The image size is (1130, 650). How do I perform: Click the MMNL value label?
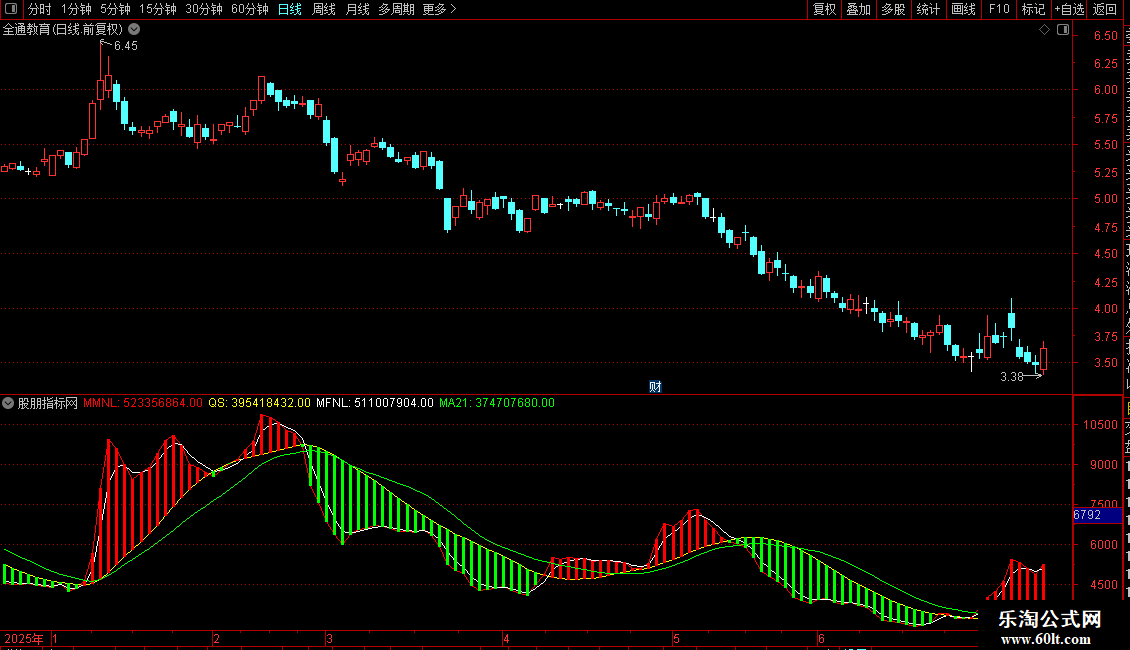143,404
